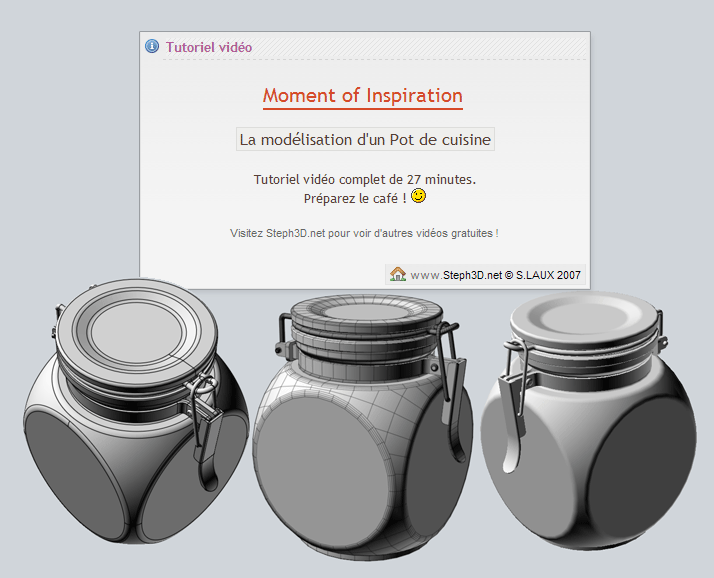714x578 pixels.
Task: Open the Moment of Inspiration link
Action: [362, 96]
